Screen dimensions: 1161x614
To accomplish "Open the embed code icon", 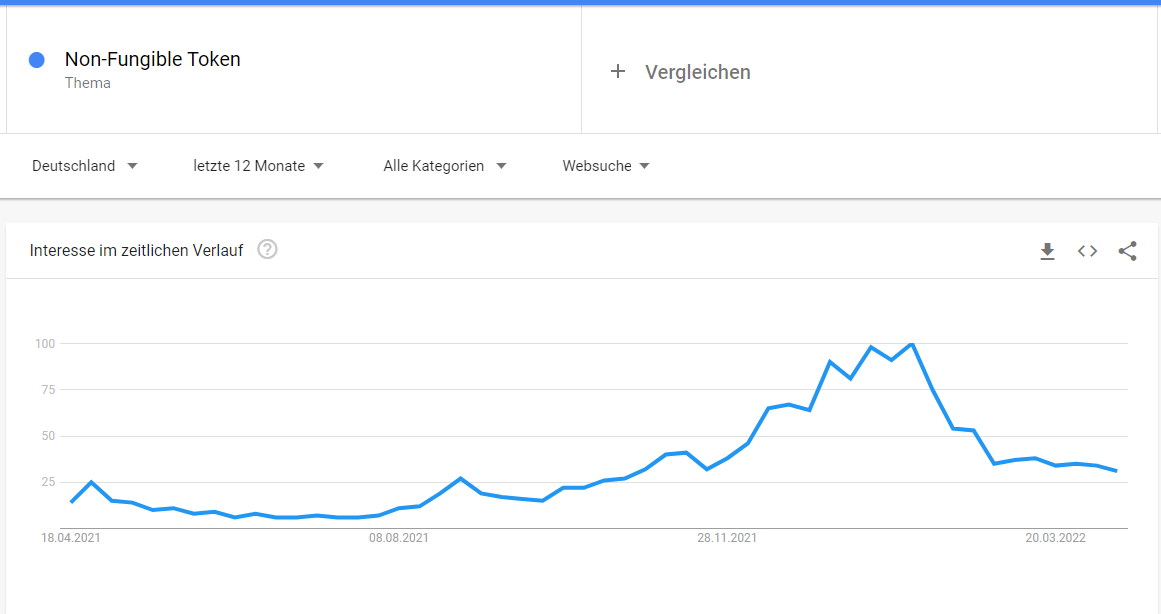I will pyautogui.click(x=1087, y=251).
